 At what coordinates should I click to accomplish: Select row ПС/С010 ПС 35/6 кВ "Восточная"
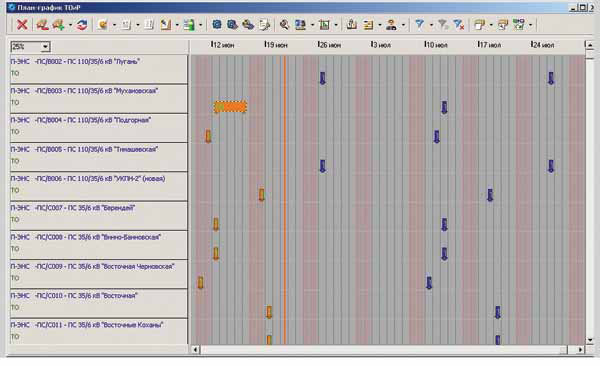pyautogui.click(x=99, y=304)
